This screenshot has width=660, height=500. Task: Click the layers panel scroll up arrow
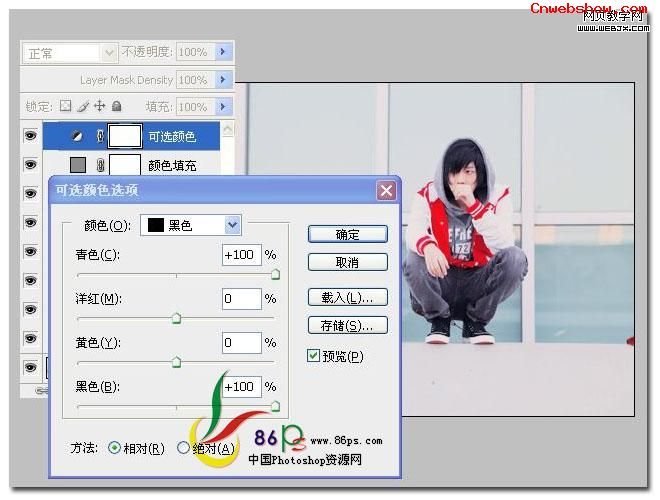227,129
